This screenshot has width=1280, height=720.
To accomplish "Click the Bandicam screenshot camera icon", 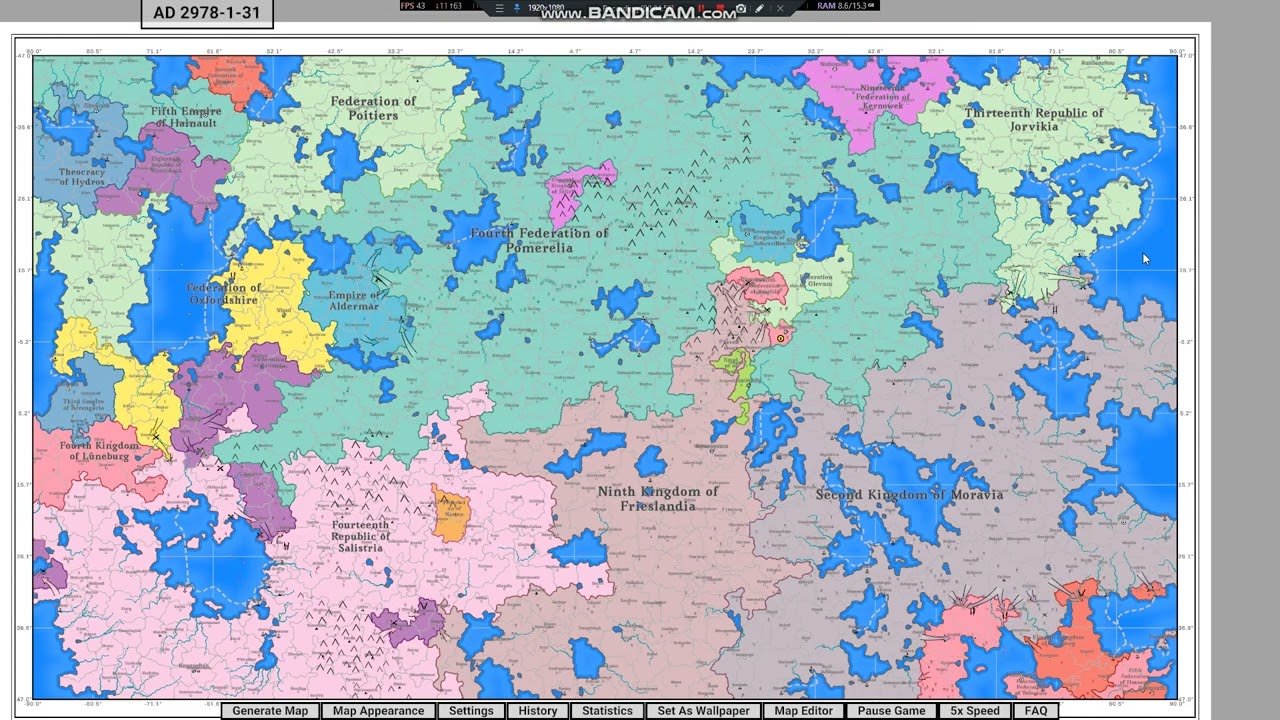I will (740, 8).
